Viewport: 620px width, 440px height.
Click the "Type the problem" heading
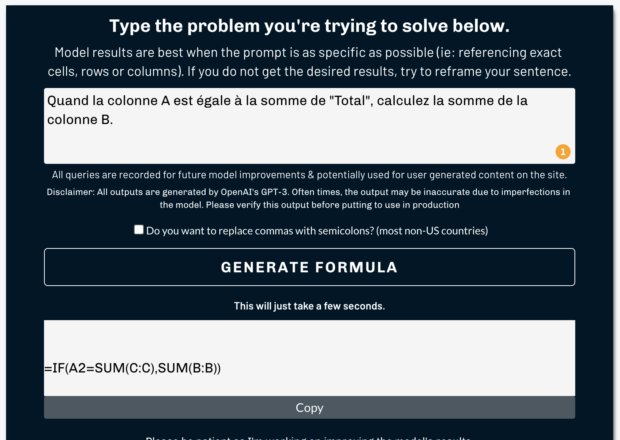pyautogui.click(x=309, y=26)
